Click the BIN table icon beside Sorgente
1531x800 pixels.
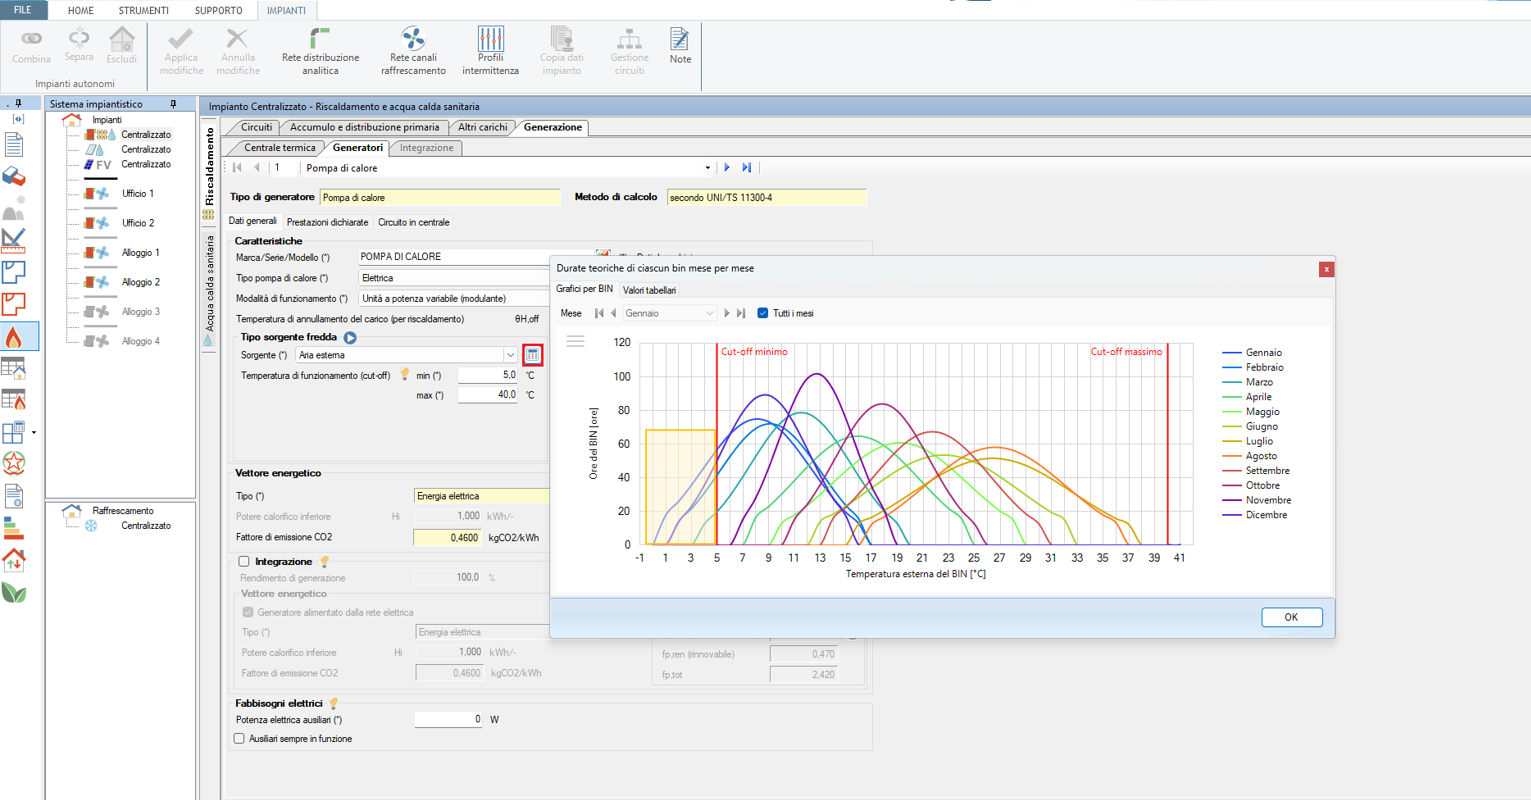[x=533, y=355]
